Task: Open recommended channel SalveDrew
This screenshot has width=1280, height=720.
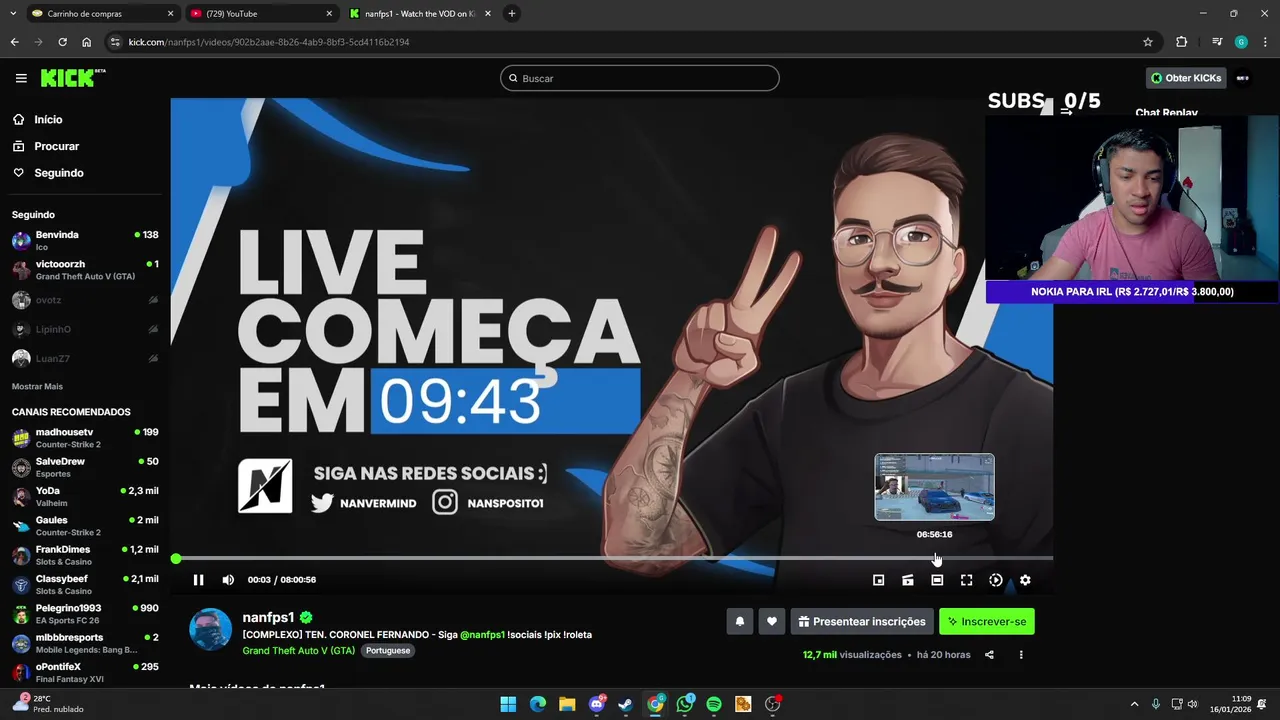Action: [x=85, y=467]
